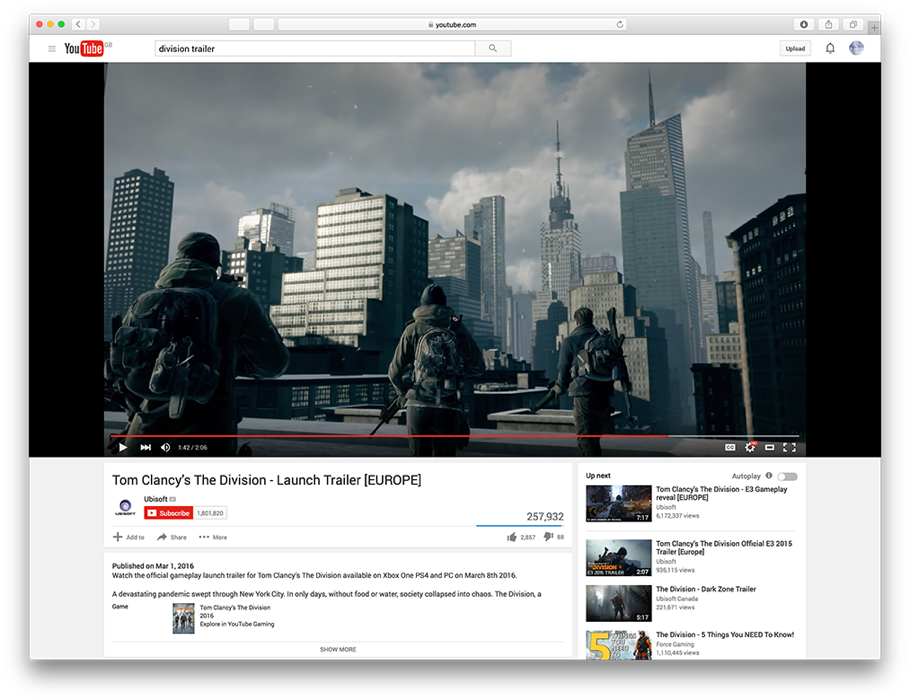Share this video
Image resolution: width=910 pixels, height=700 pixels.
click(172, 537)
